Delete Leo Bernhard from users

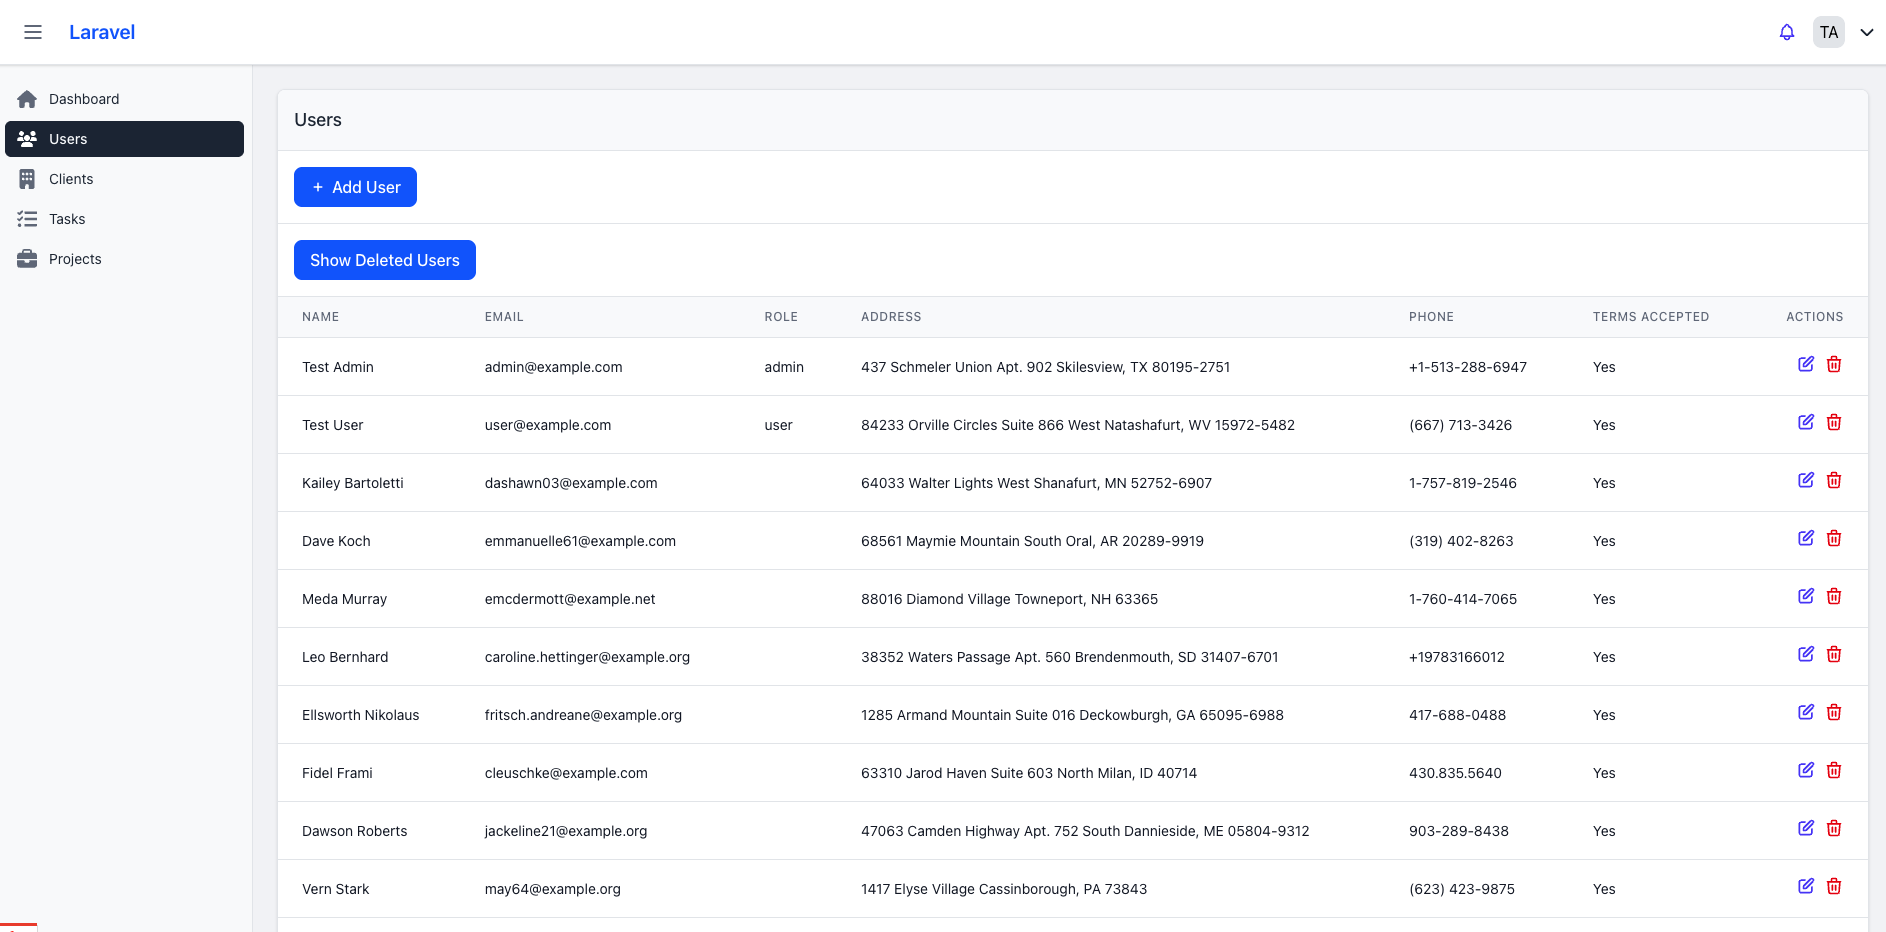(x=1833, y=655)
